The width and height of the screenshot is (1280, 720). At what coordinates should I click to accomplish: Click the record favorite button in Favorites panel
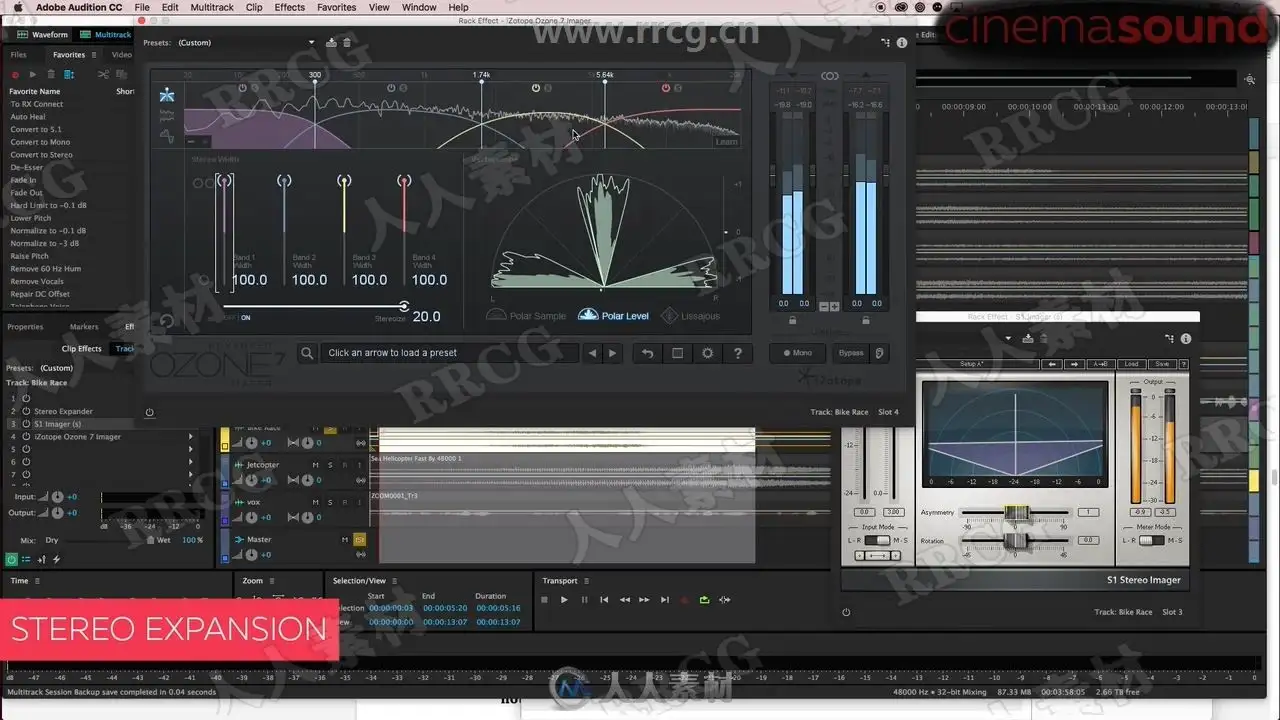point(16,74)
